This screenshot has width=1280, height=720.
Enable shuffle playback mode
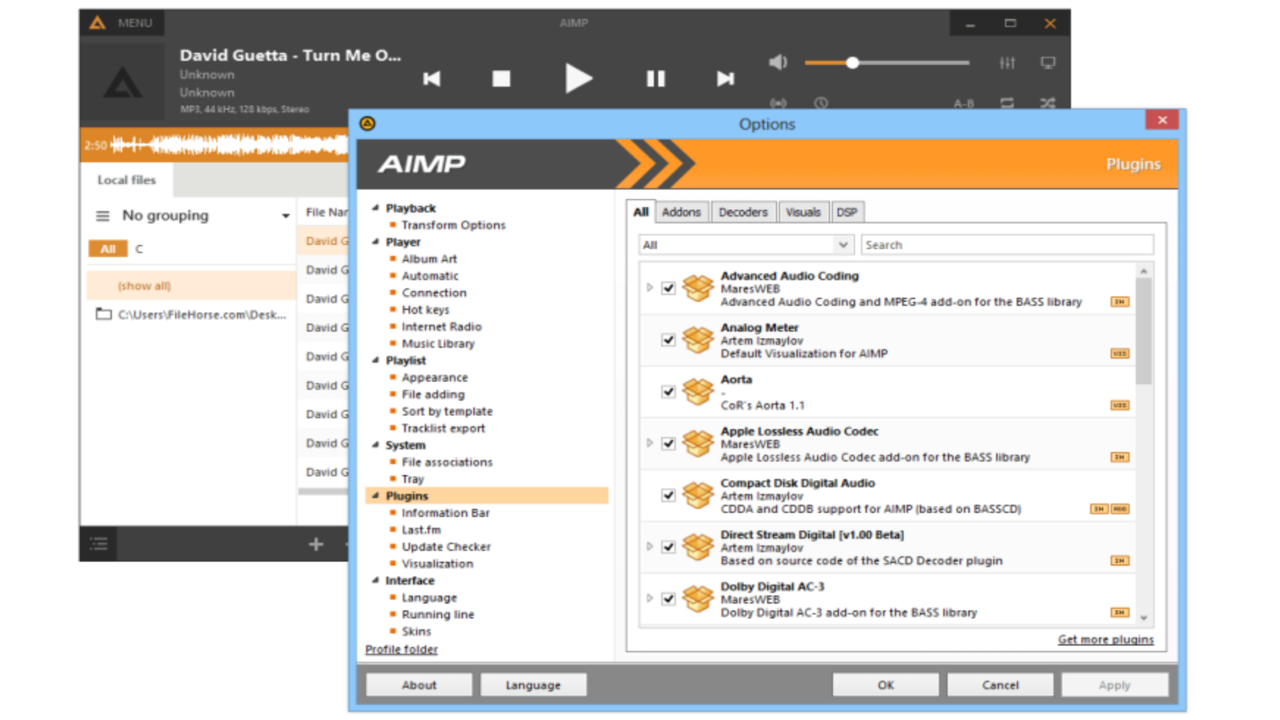click(1046, 103)
